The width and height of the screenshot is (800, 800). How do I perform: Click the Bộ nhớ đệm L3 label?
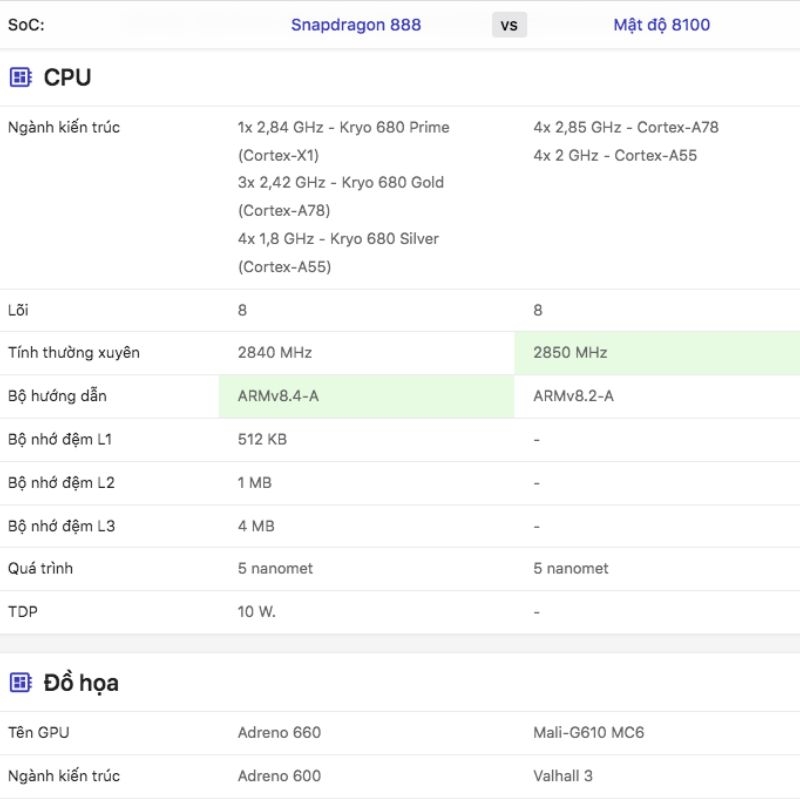[x=61, y=526]
